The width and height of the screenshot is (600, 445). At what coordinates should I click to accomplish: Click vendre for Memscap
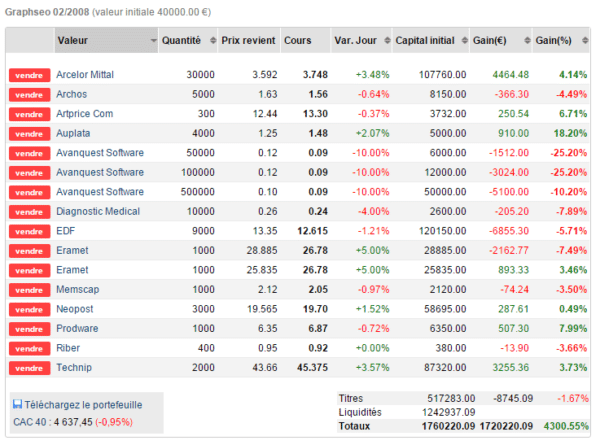pos(29,290)
